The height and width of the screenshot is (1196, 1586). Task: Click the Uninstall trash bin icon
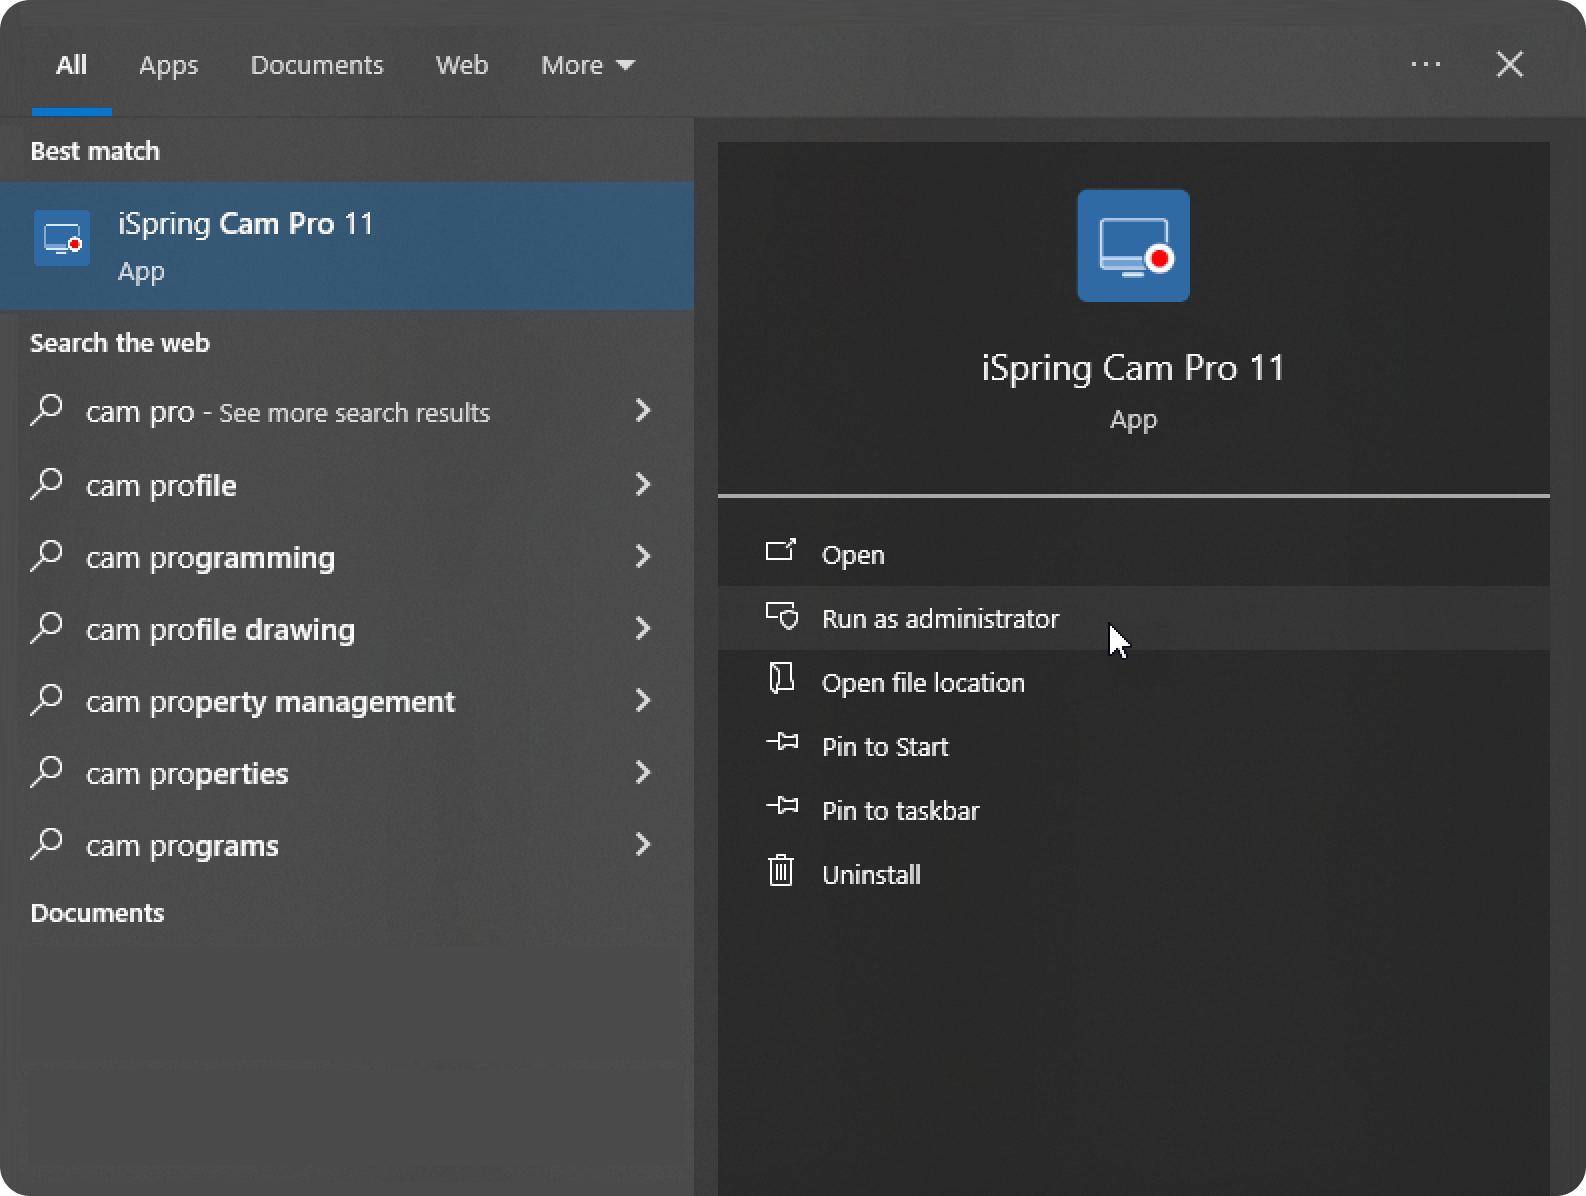pos(781,871)
